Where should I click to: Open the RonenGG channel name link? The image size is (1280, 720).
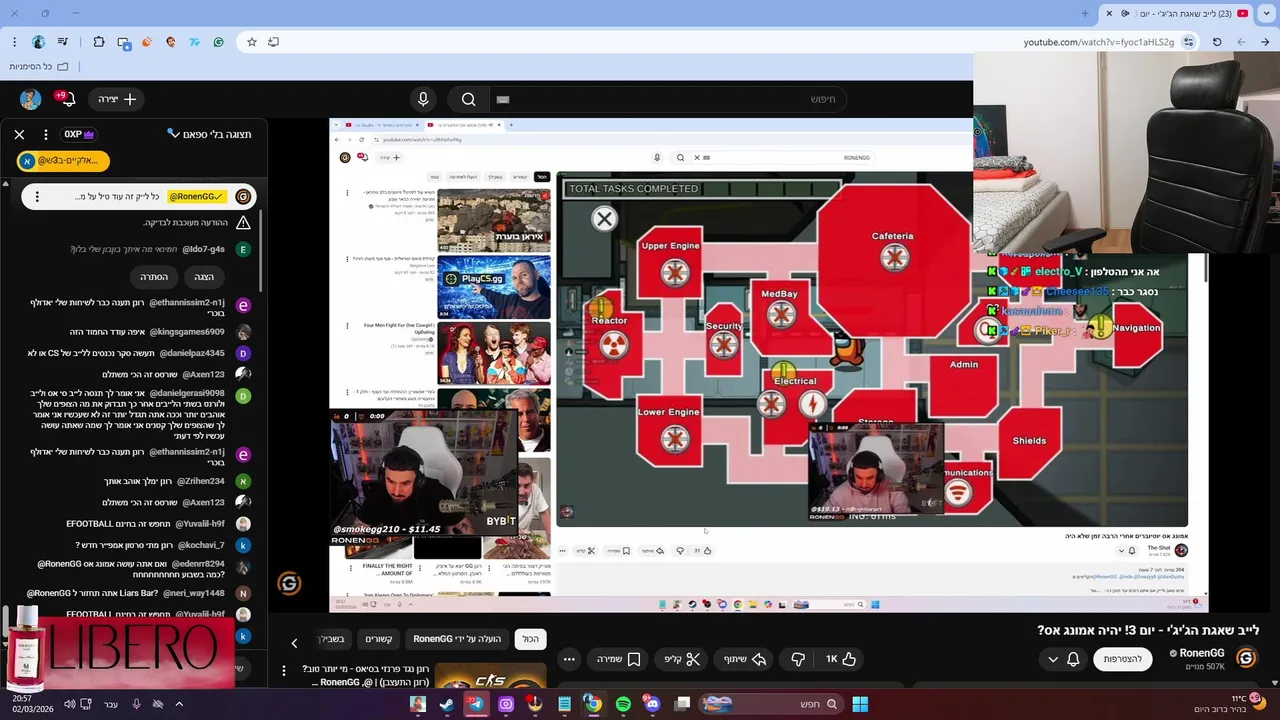click(x=1202, y=653)
